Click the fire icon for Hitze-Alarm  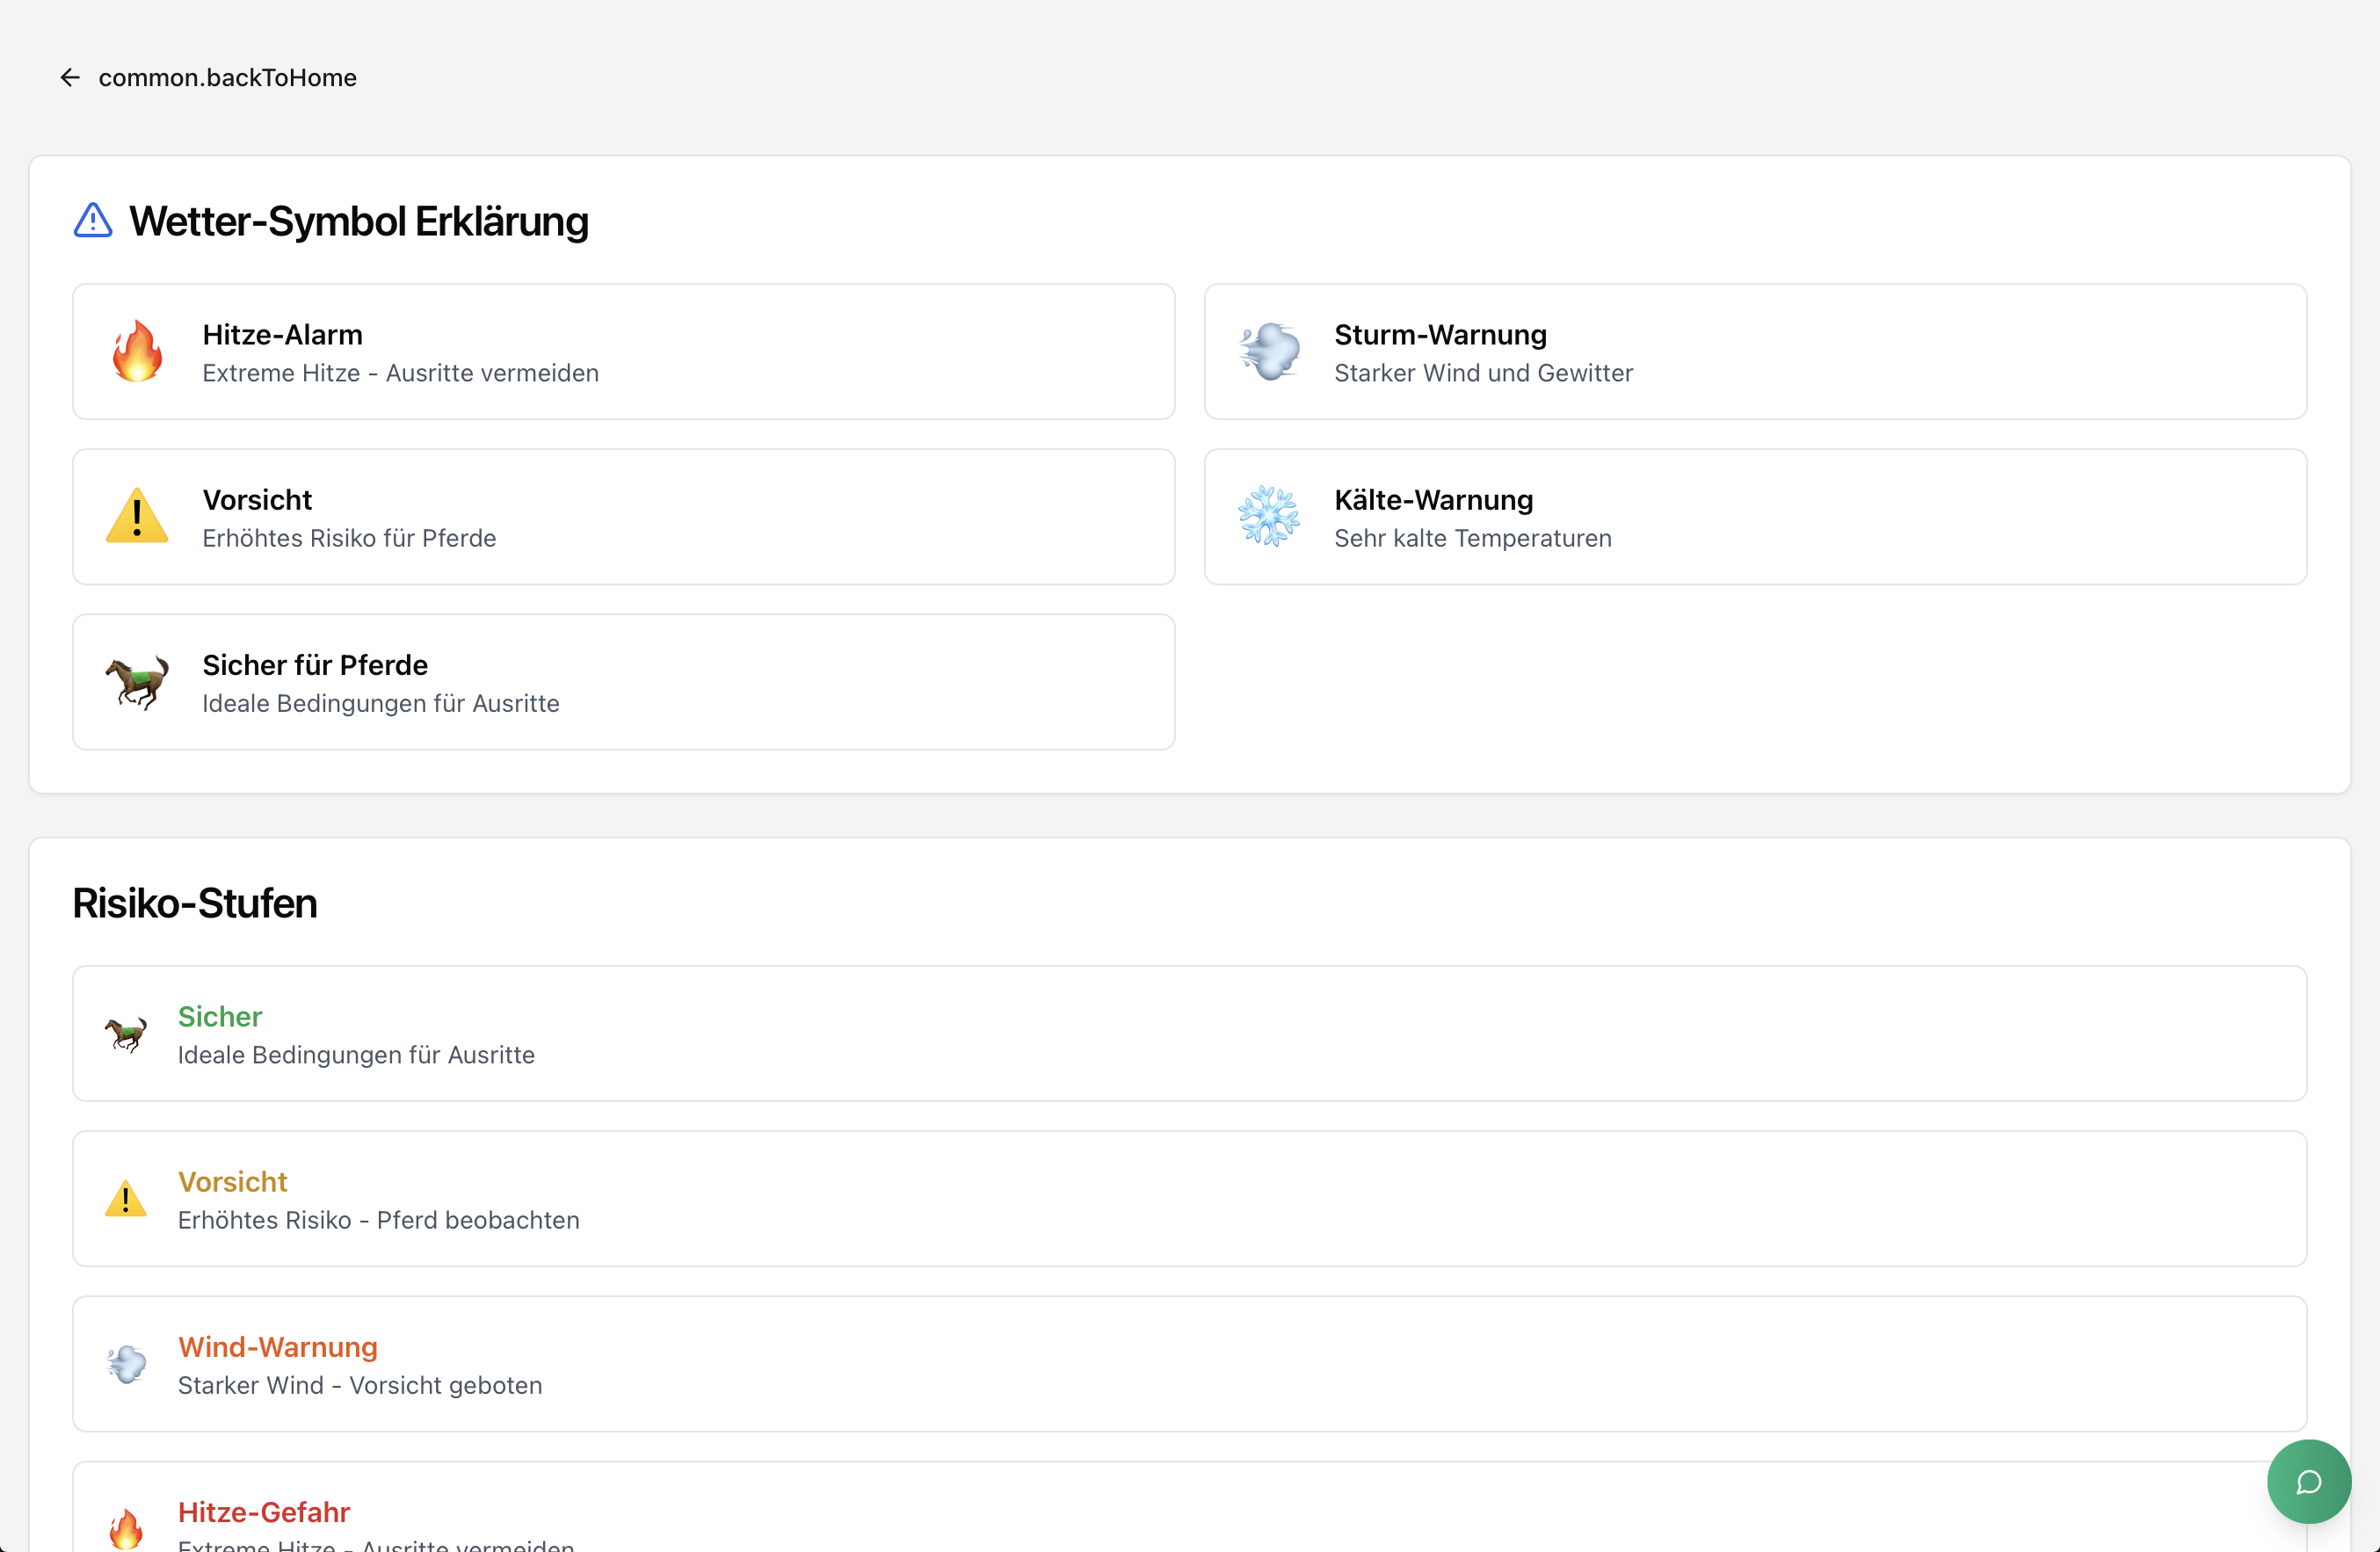(137, 352)
